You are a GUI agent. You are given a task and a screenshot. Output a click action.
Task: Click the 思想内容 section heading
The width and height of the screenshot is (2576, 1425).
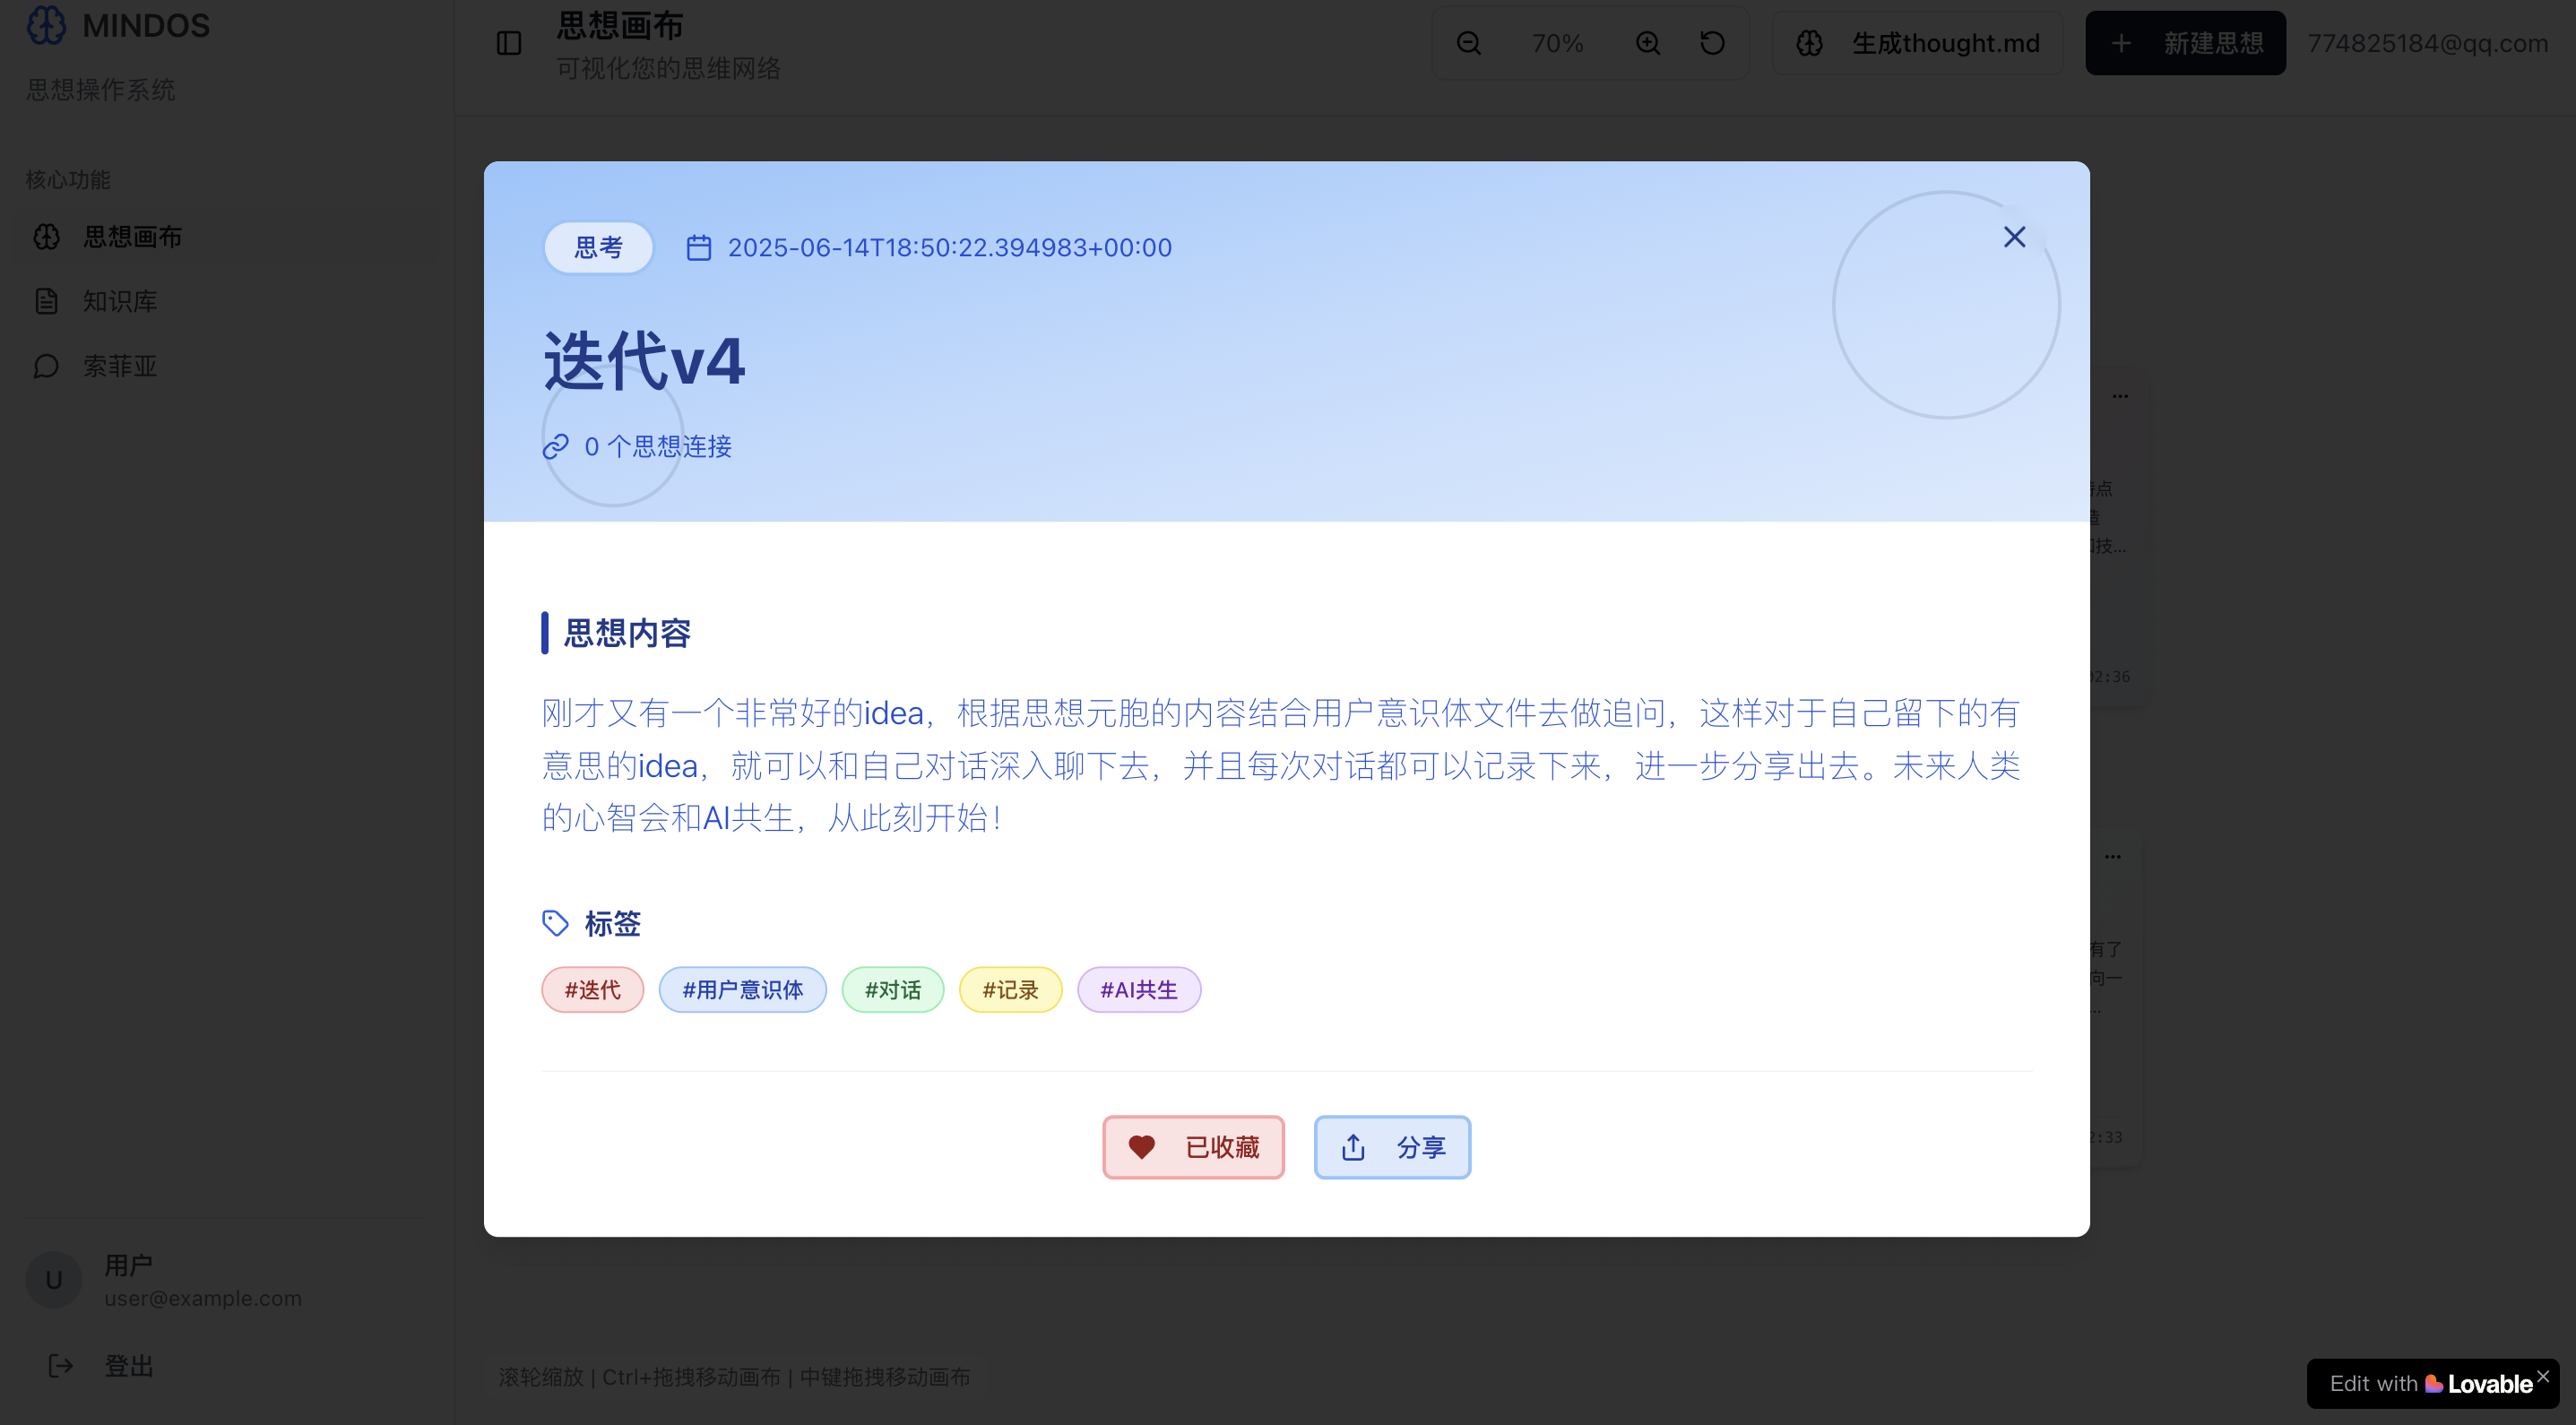pyautogui.click(x=628, y=633)
